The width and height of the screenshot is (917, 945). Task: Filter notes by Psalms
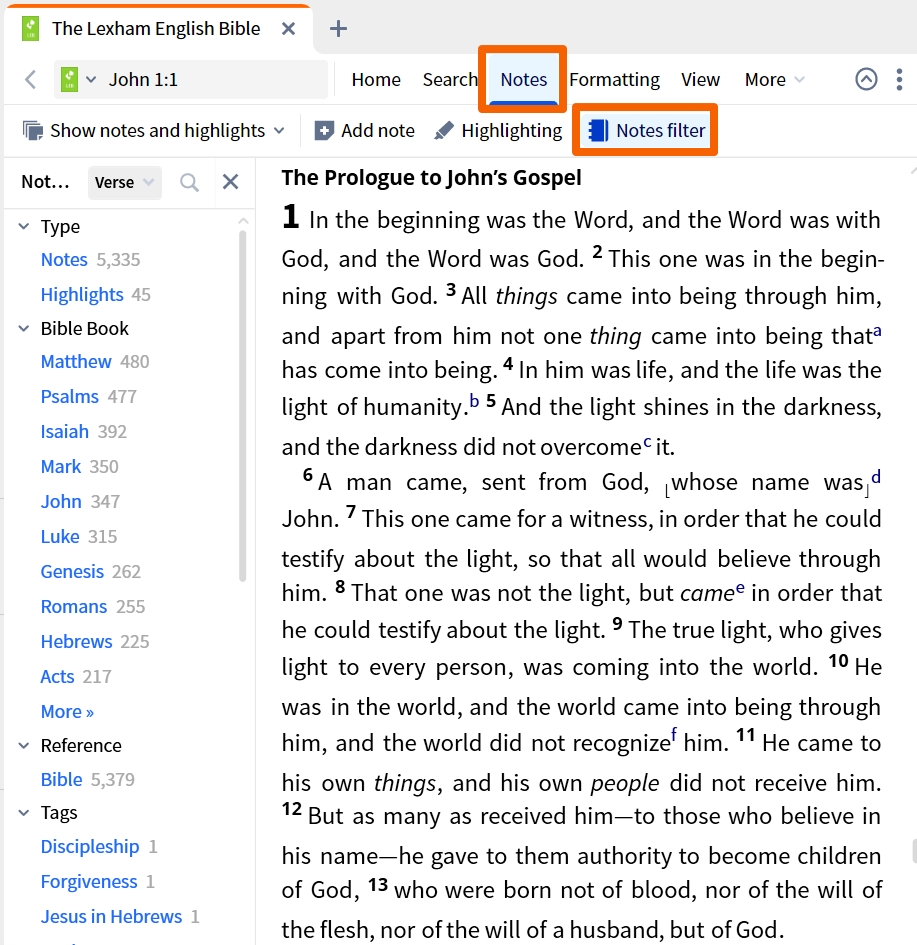[89, 397]
